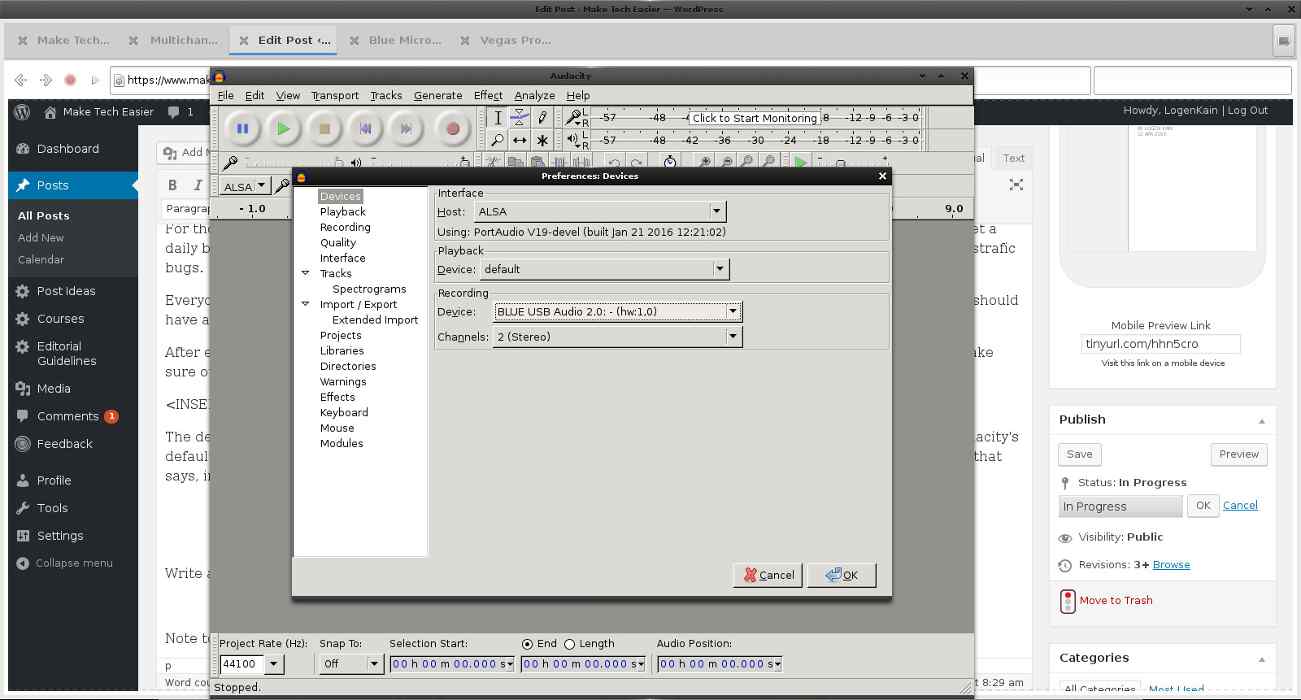Click the Skip to End button
Viewport: 1301px width, 700px height.
(x=404, y=128)
